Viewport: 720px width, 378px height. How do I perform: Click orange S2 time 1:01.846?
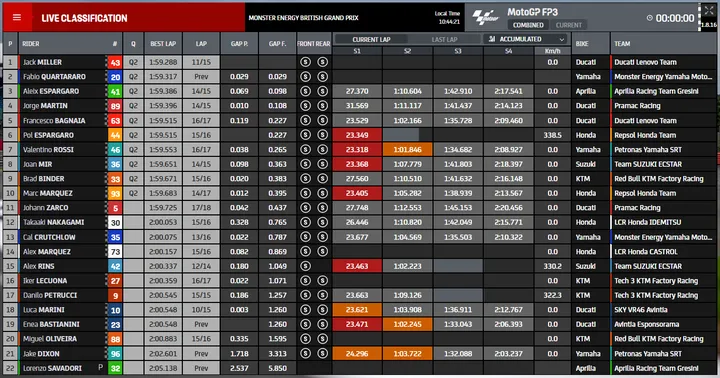pyautogui.click(x=407, y=149)
